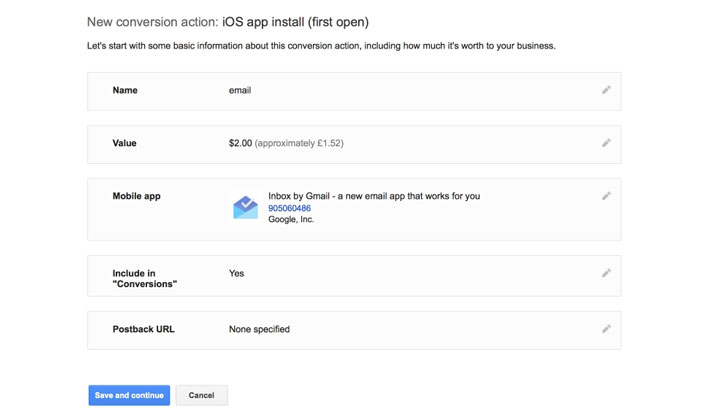720x413 pixels.
Task: Click the Inbox by Gmail app title text
Action: click(373, 196)
